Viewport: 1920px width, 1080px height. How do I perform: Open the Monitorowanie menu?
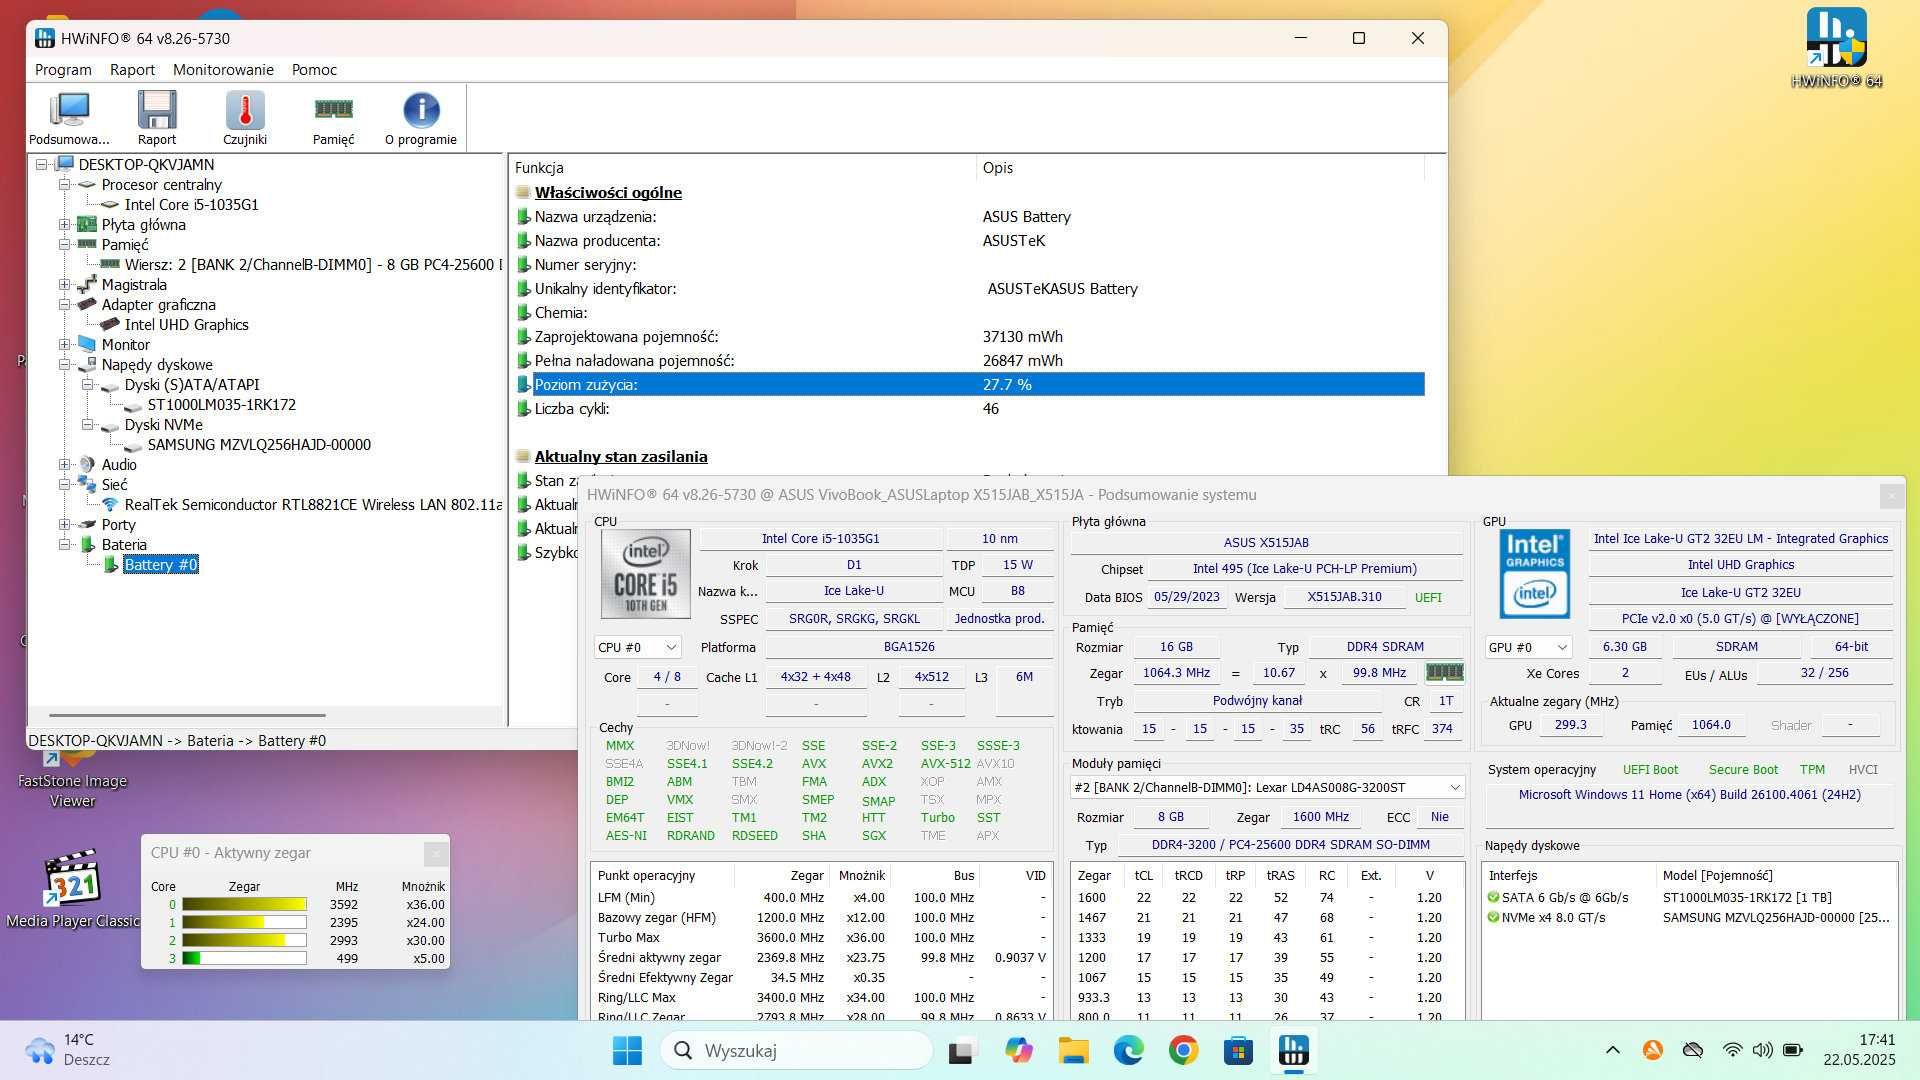[223, 69]
